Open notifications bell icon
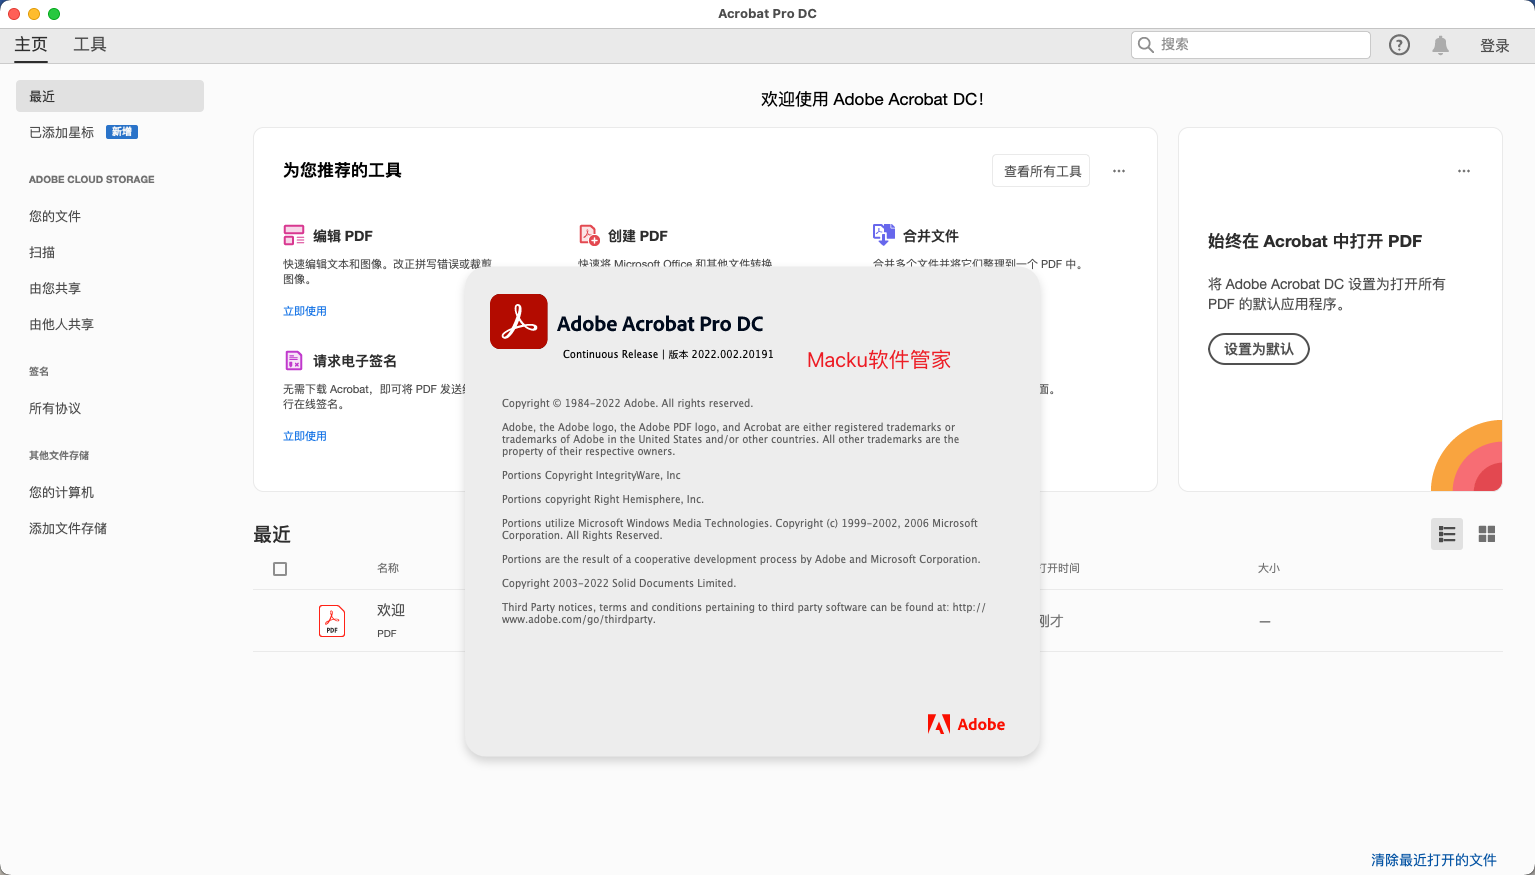Viewport: 1535px width, 875px height. click(1440, 45)
